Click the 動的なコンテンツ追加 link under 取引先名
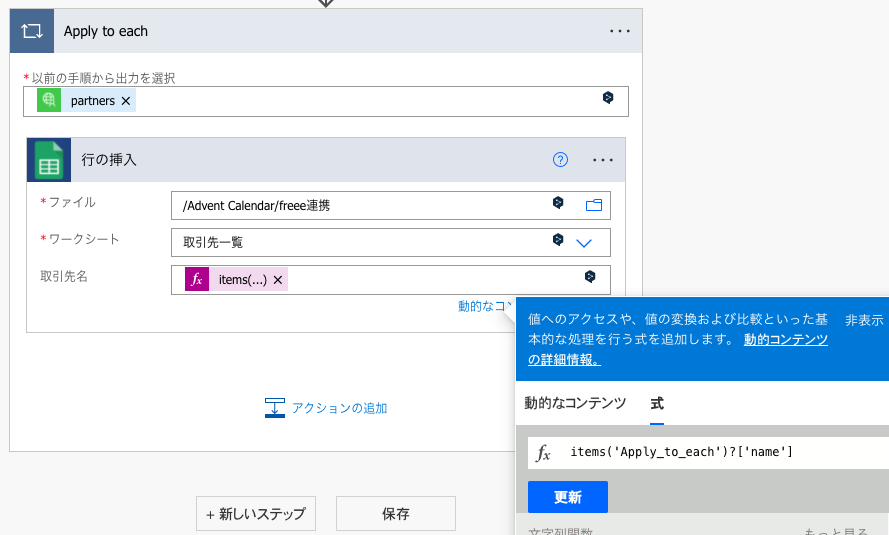 point(484,306)
